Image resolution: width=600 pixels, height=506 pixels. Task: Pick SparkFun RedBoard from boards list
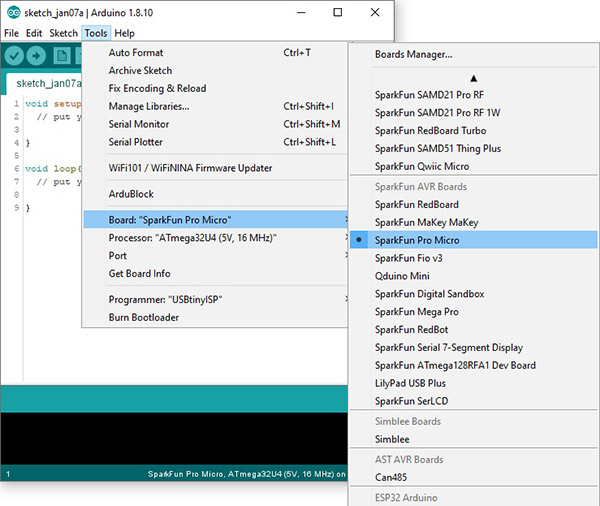click(417, 204)
